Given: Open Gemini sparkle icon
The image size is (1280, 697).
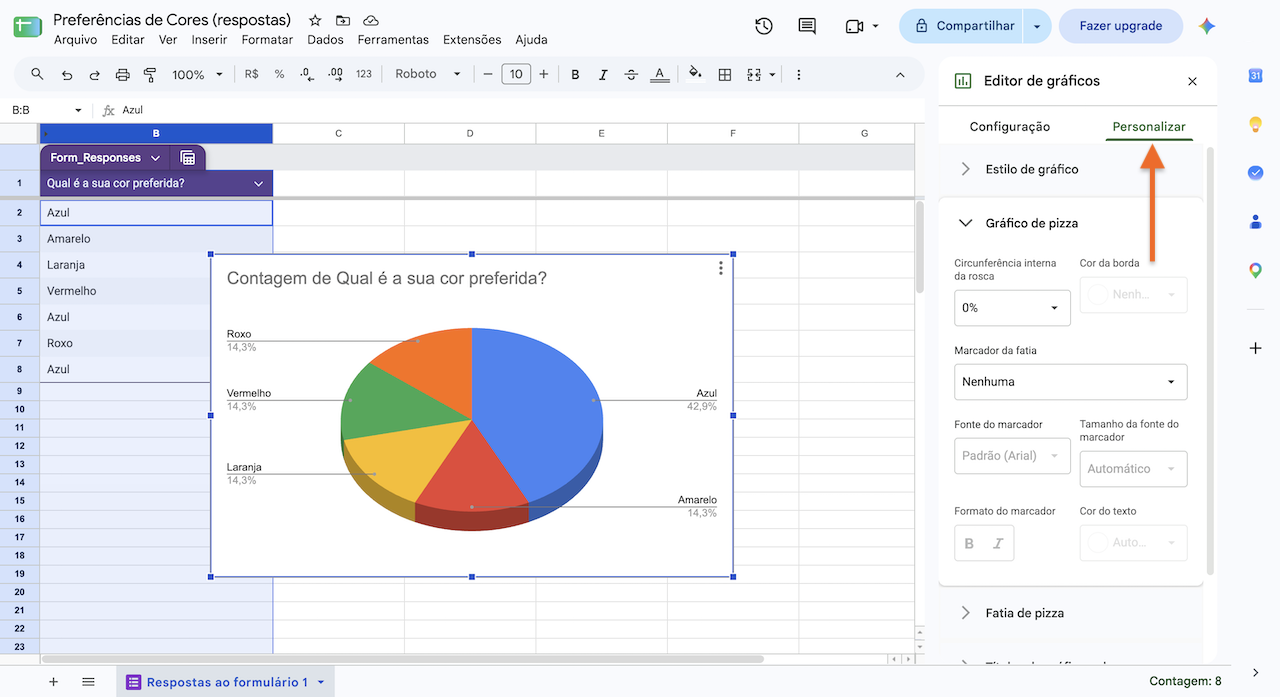Looking at the screenshot, I should [1207, 26].
